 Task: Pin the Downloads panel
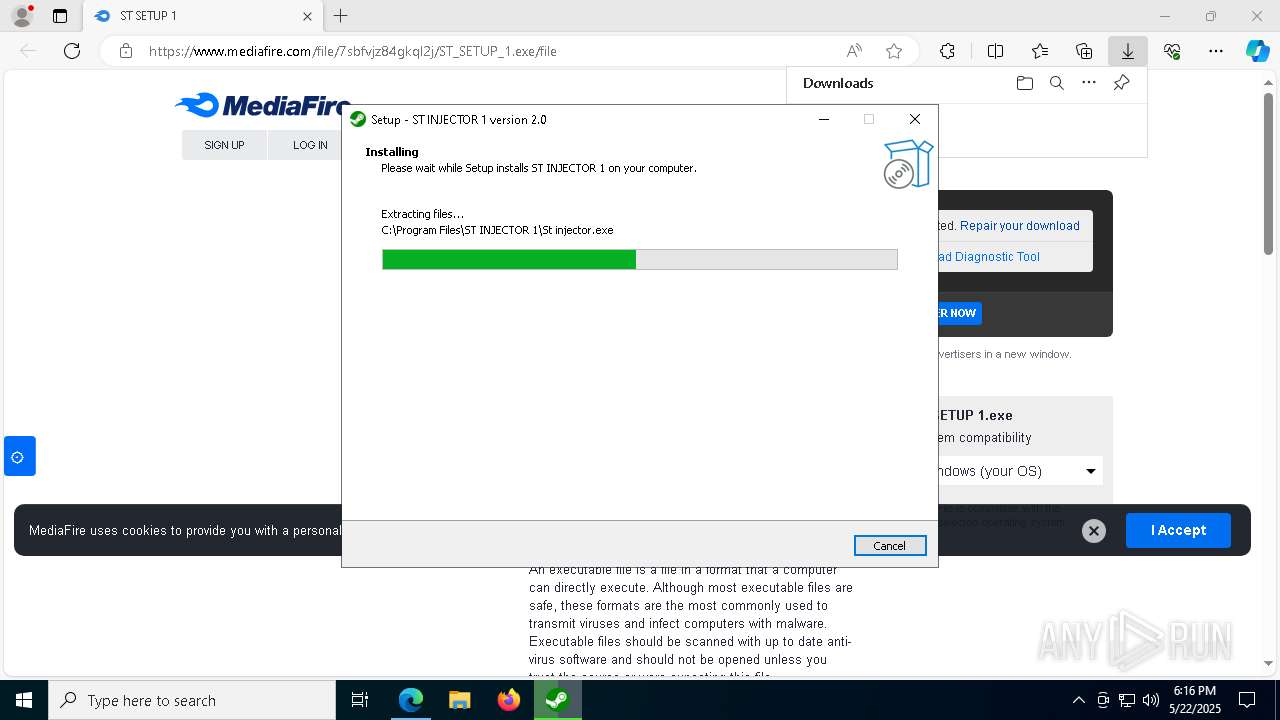pos(1121,83)
